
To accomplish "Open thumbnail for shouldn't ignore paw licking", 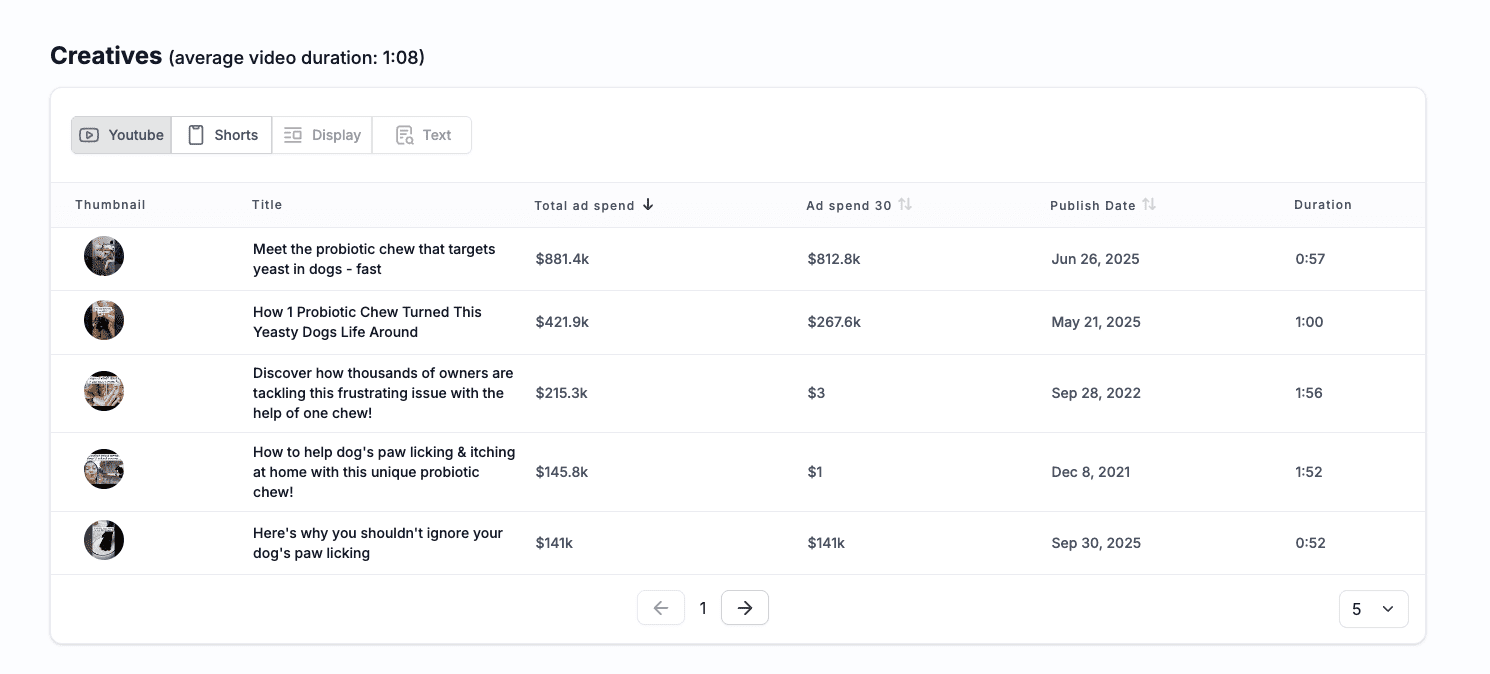I will pyautogui.click(x=104, y=541).
